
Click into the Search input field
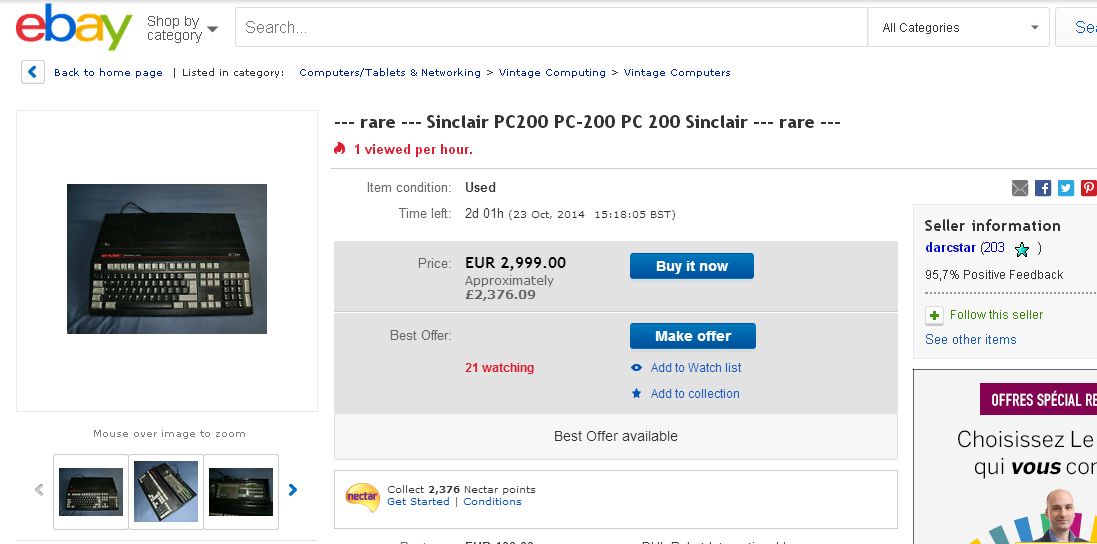pyautogui.click(x=550, y=28)
